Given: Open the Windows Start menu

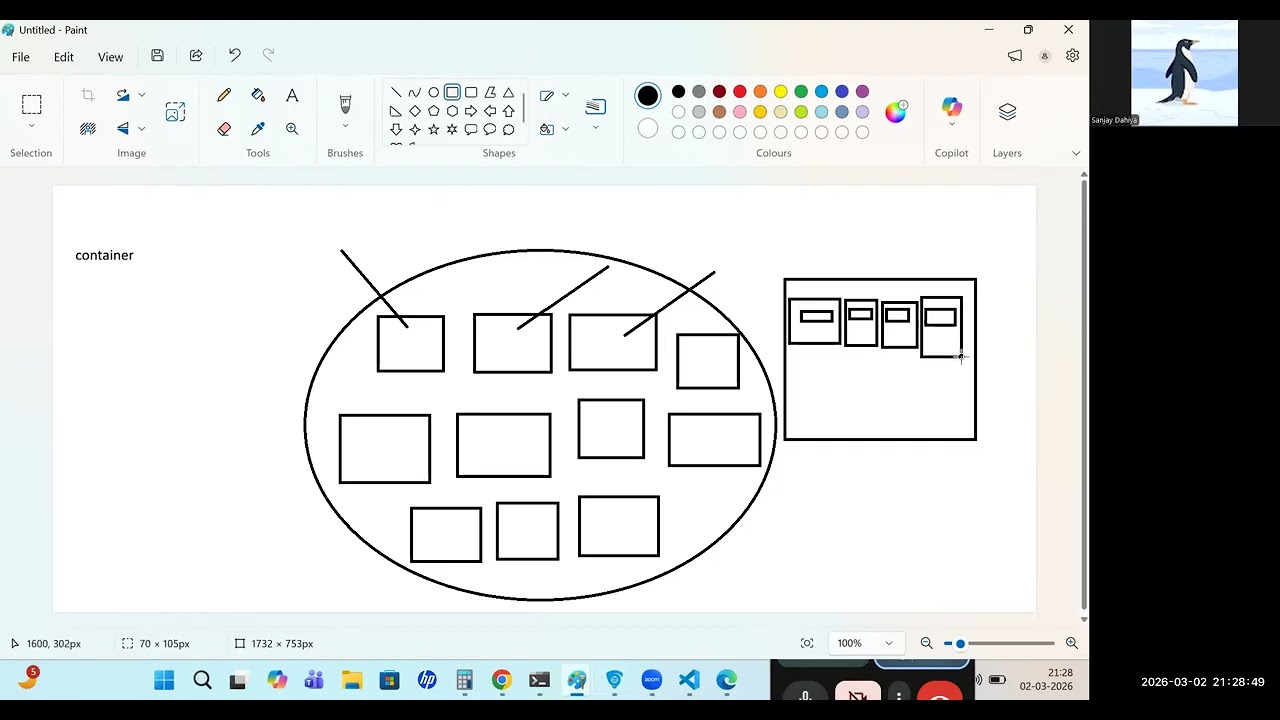Looking at the screenshot, I should tap(164, 681).
